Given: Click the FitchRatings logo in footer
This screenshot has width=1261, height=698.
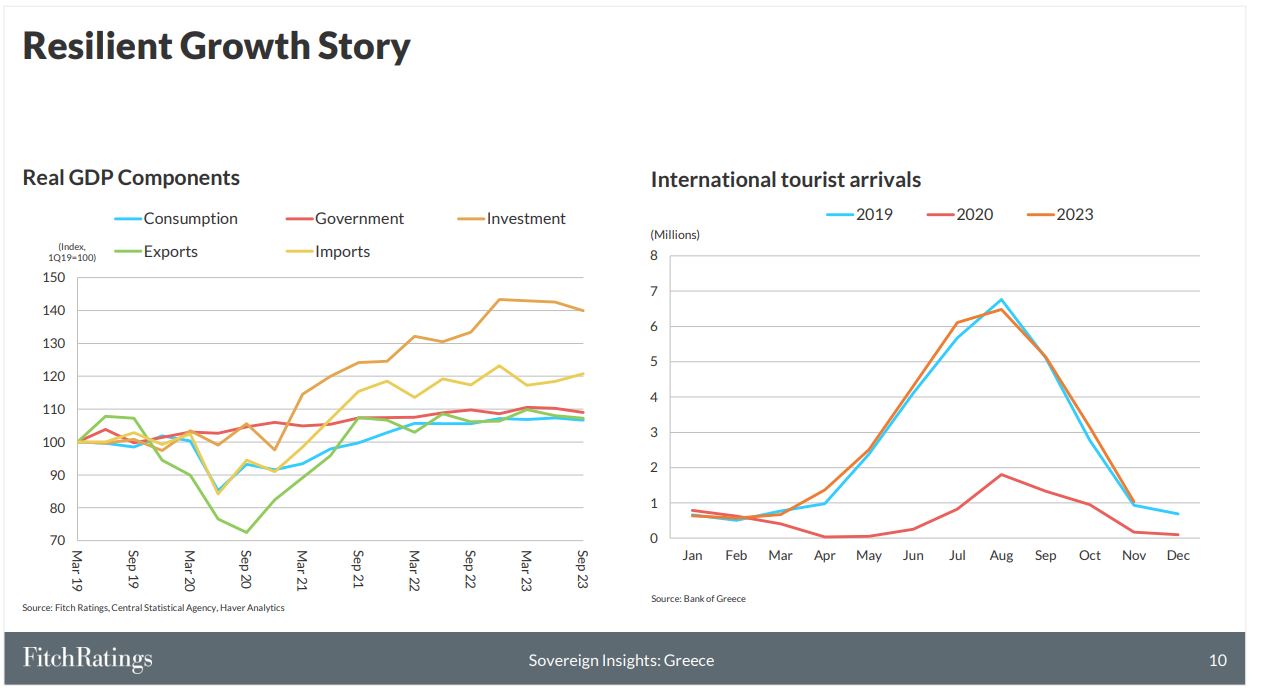Looking at the screenshot, I should pos(88,659).
